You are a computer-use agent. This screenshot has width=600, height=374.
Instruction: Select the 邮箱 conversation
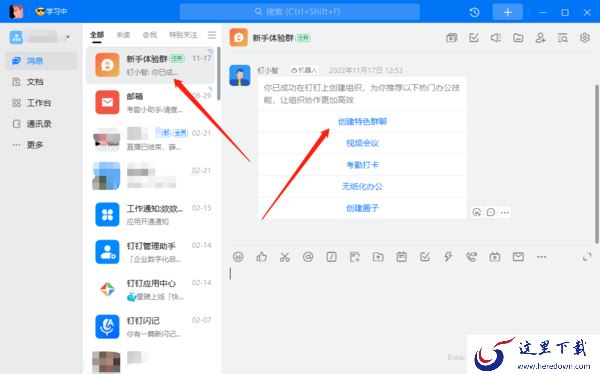[x=151, y=102]
